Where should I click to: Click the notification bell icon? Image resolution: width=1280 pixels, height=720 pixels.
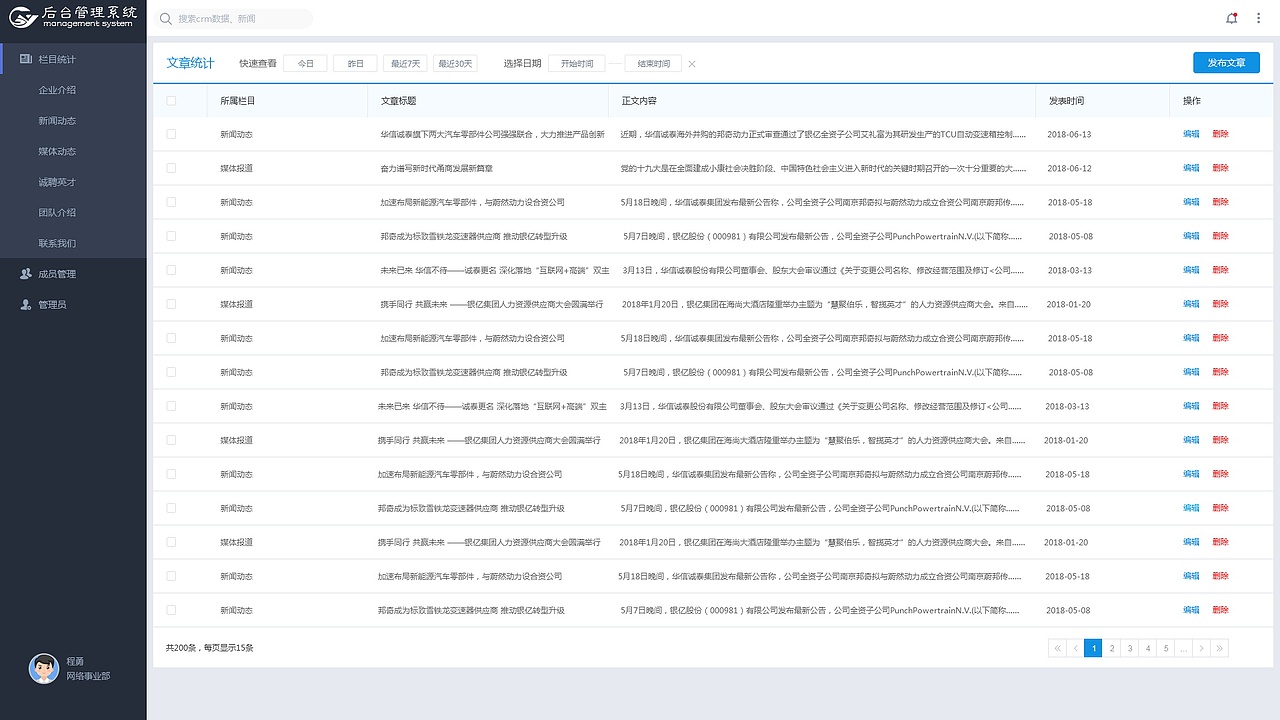1232,18
